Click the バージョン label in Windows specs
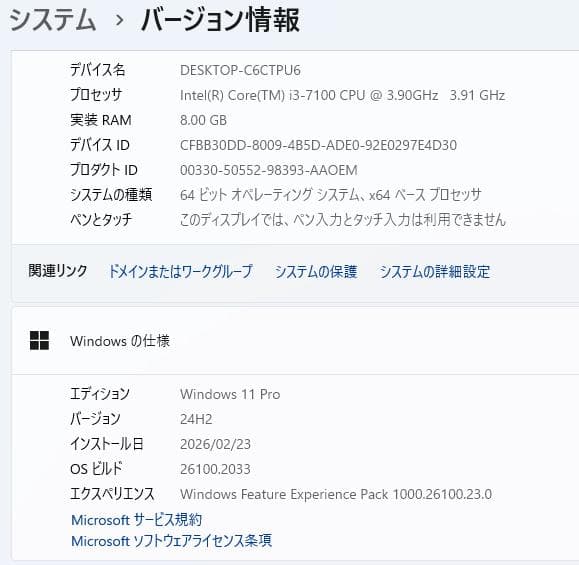This screenshot has height=565, width=579. [x=95, y=419]
